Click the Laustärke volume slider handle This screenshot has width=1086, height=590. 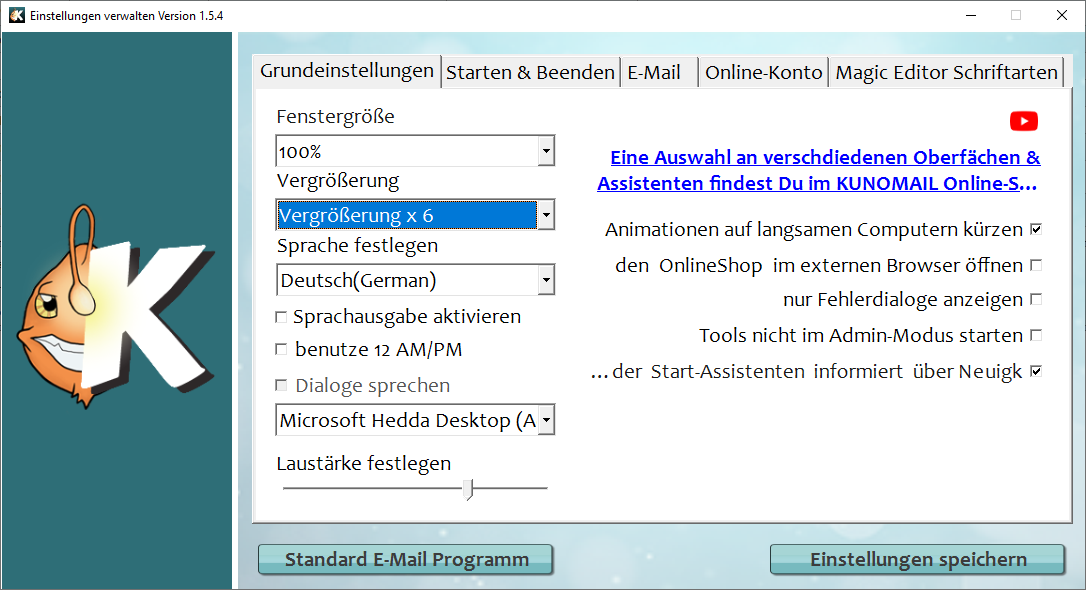tap(468, 489)
